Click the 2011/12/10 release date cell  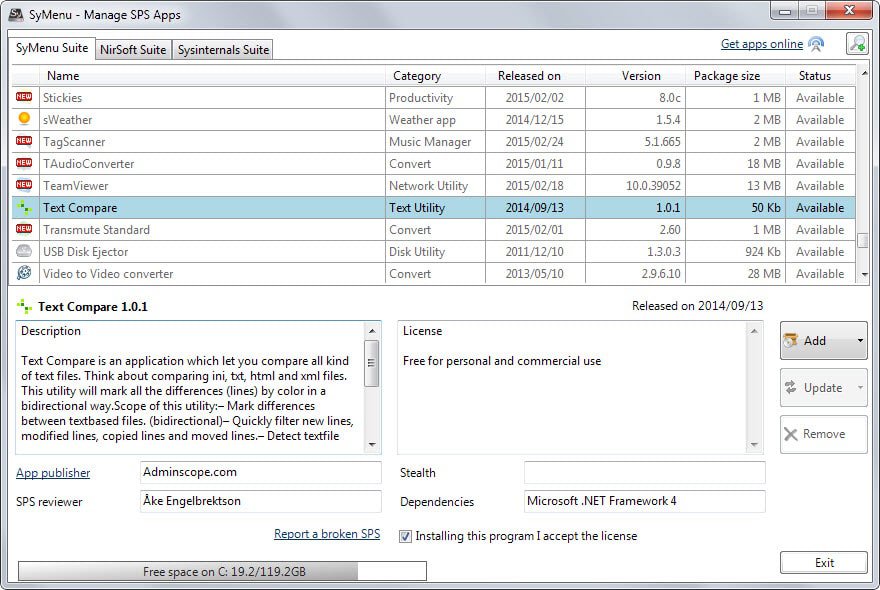(534, 251)
